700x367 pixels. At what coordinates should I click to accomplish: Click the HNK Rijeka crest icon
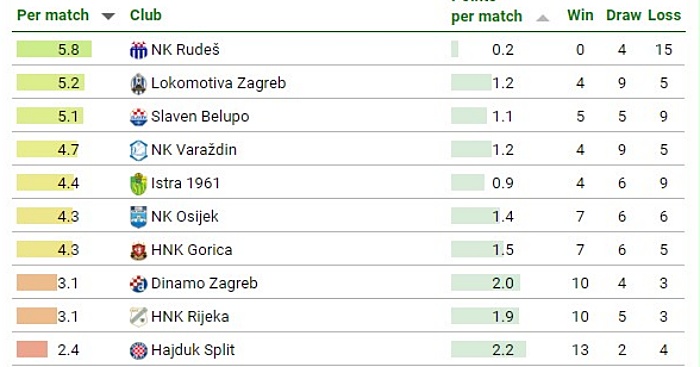point(138,317)
